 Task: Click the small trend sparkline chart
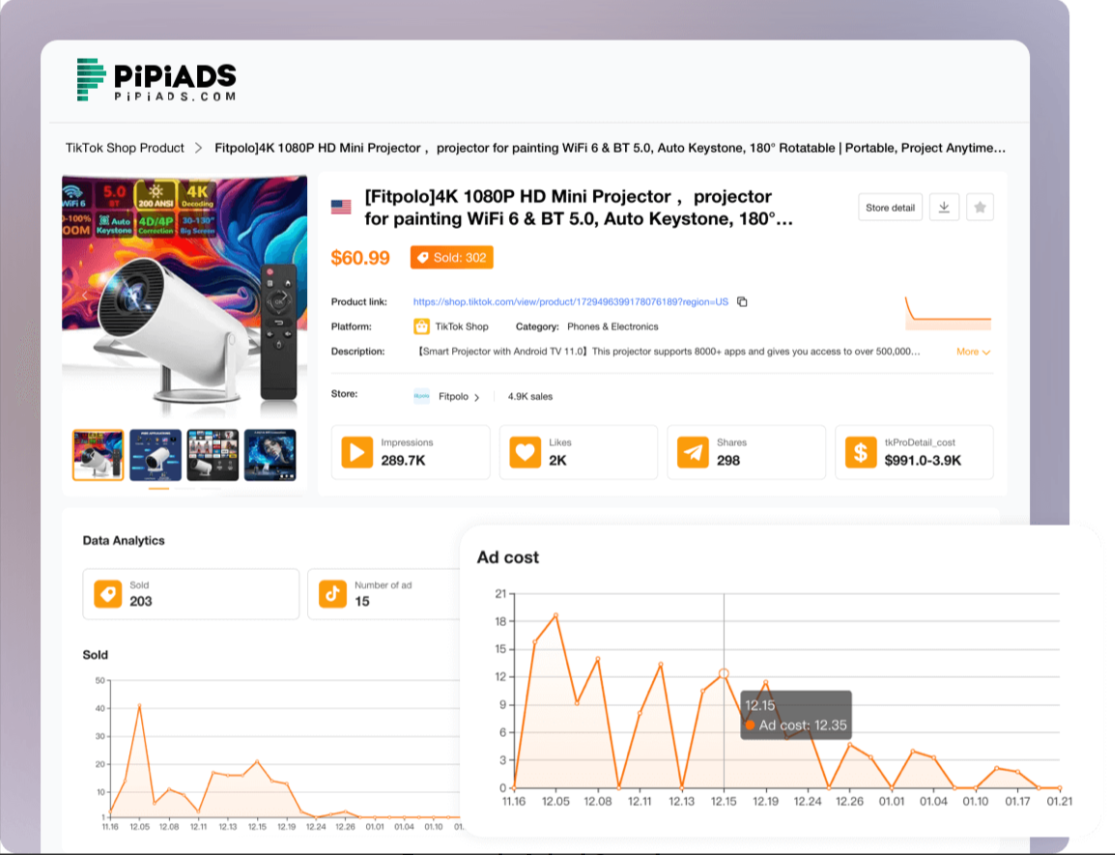point(948,313)
